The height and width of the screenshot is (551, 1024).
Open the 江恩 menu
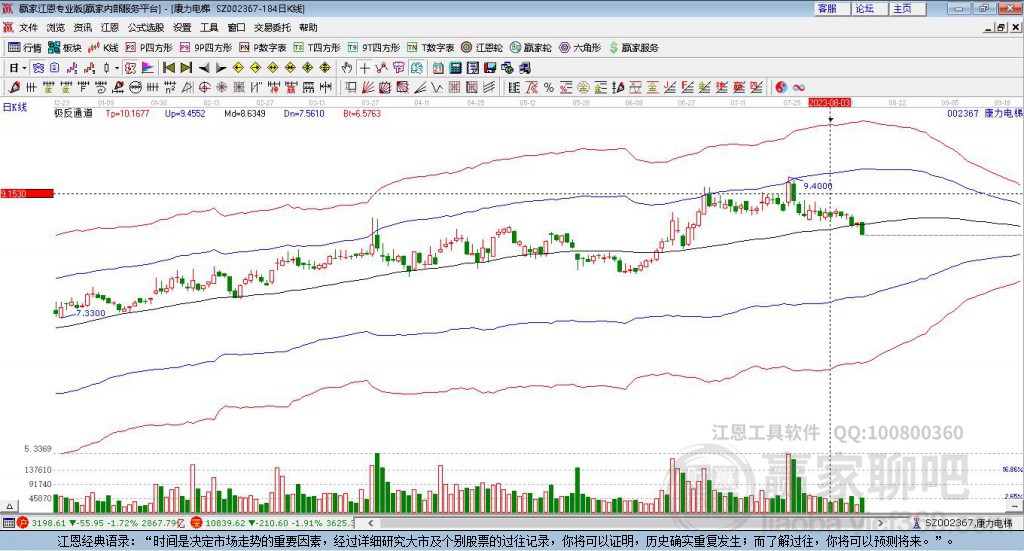point(110,27)
